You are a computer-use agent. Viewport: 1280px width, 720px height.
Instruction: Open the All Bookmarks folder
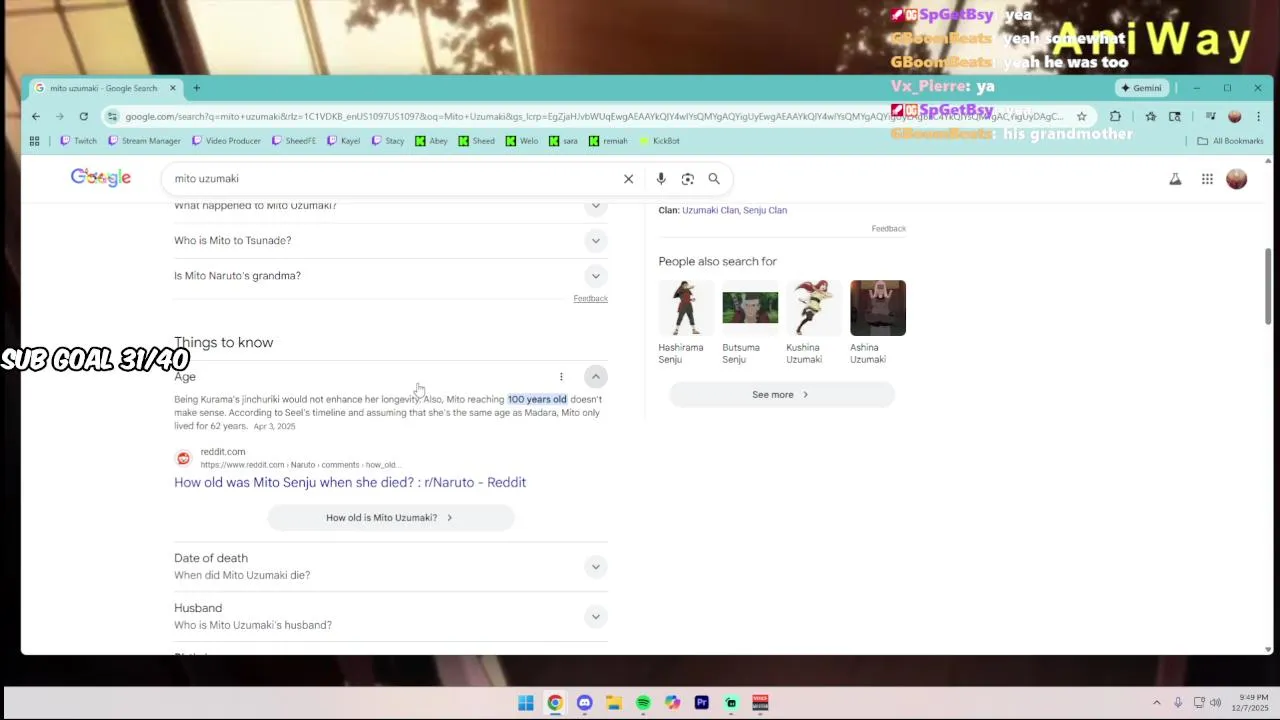pos(1230,141)
